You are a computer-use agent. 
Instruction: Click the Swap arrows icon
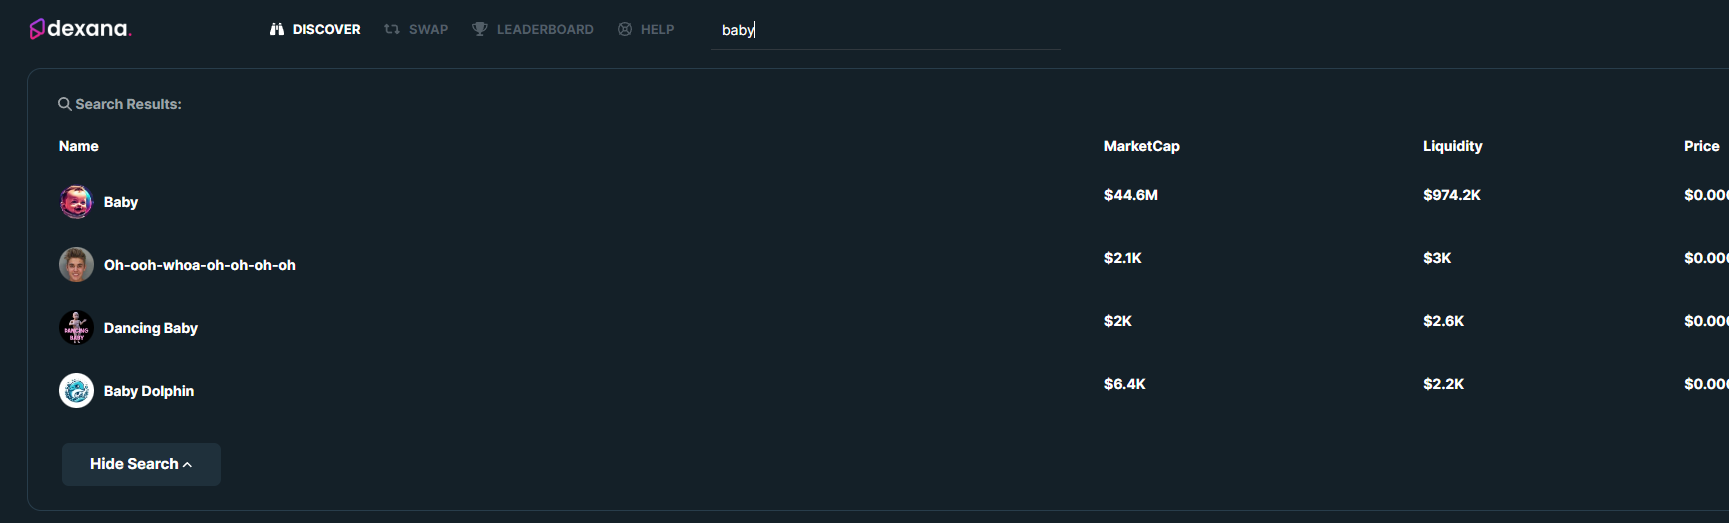pos(392,29)
